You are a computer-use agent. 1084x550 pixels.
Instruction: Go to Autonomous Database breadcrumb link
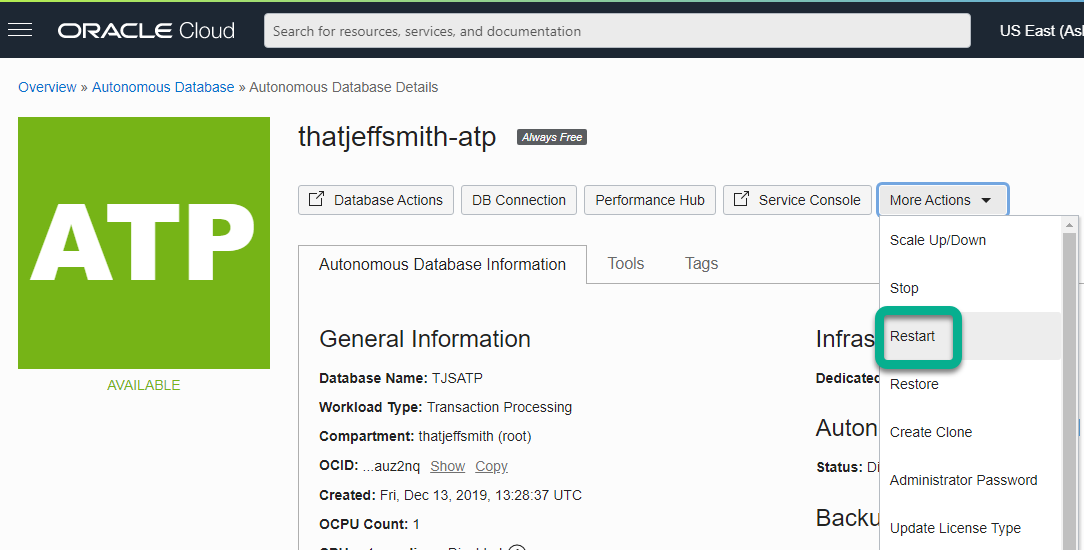click(163, 87)
